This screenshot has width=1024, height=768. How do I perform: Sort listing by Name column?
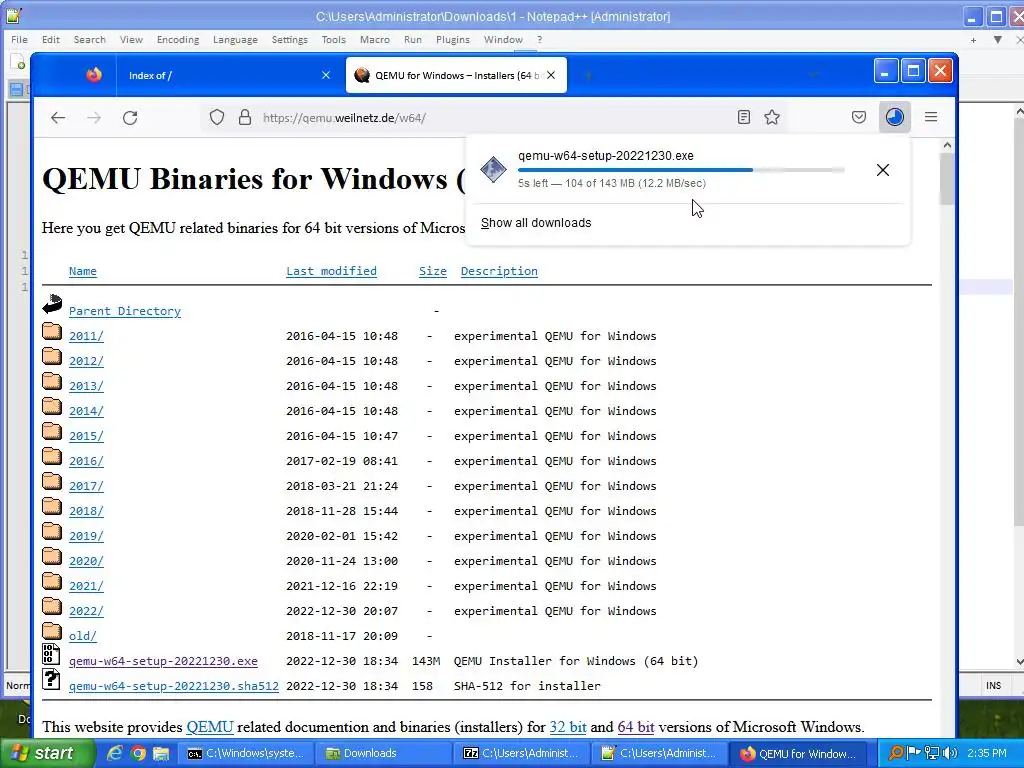coord(83,271)
